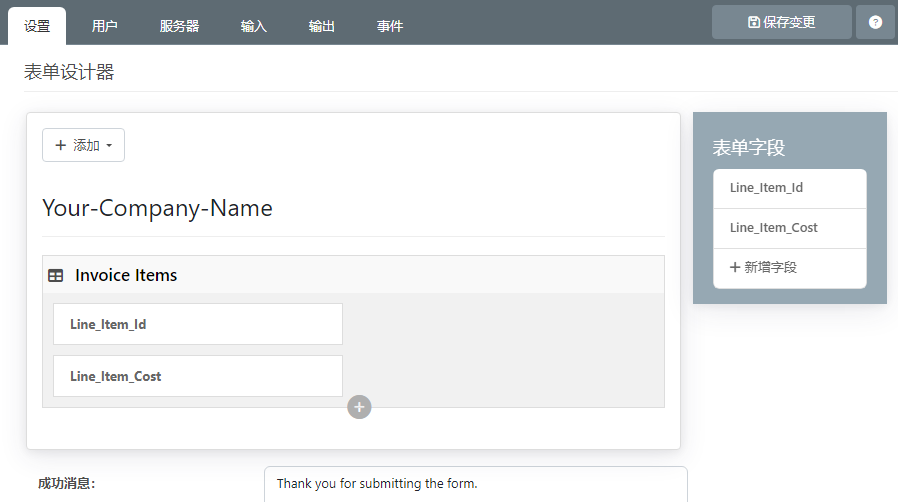Open the 用户 tab

[104, 26]
